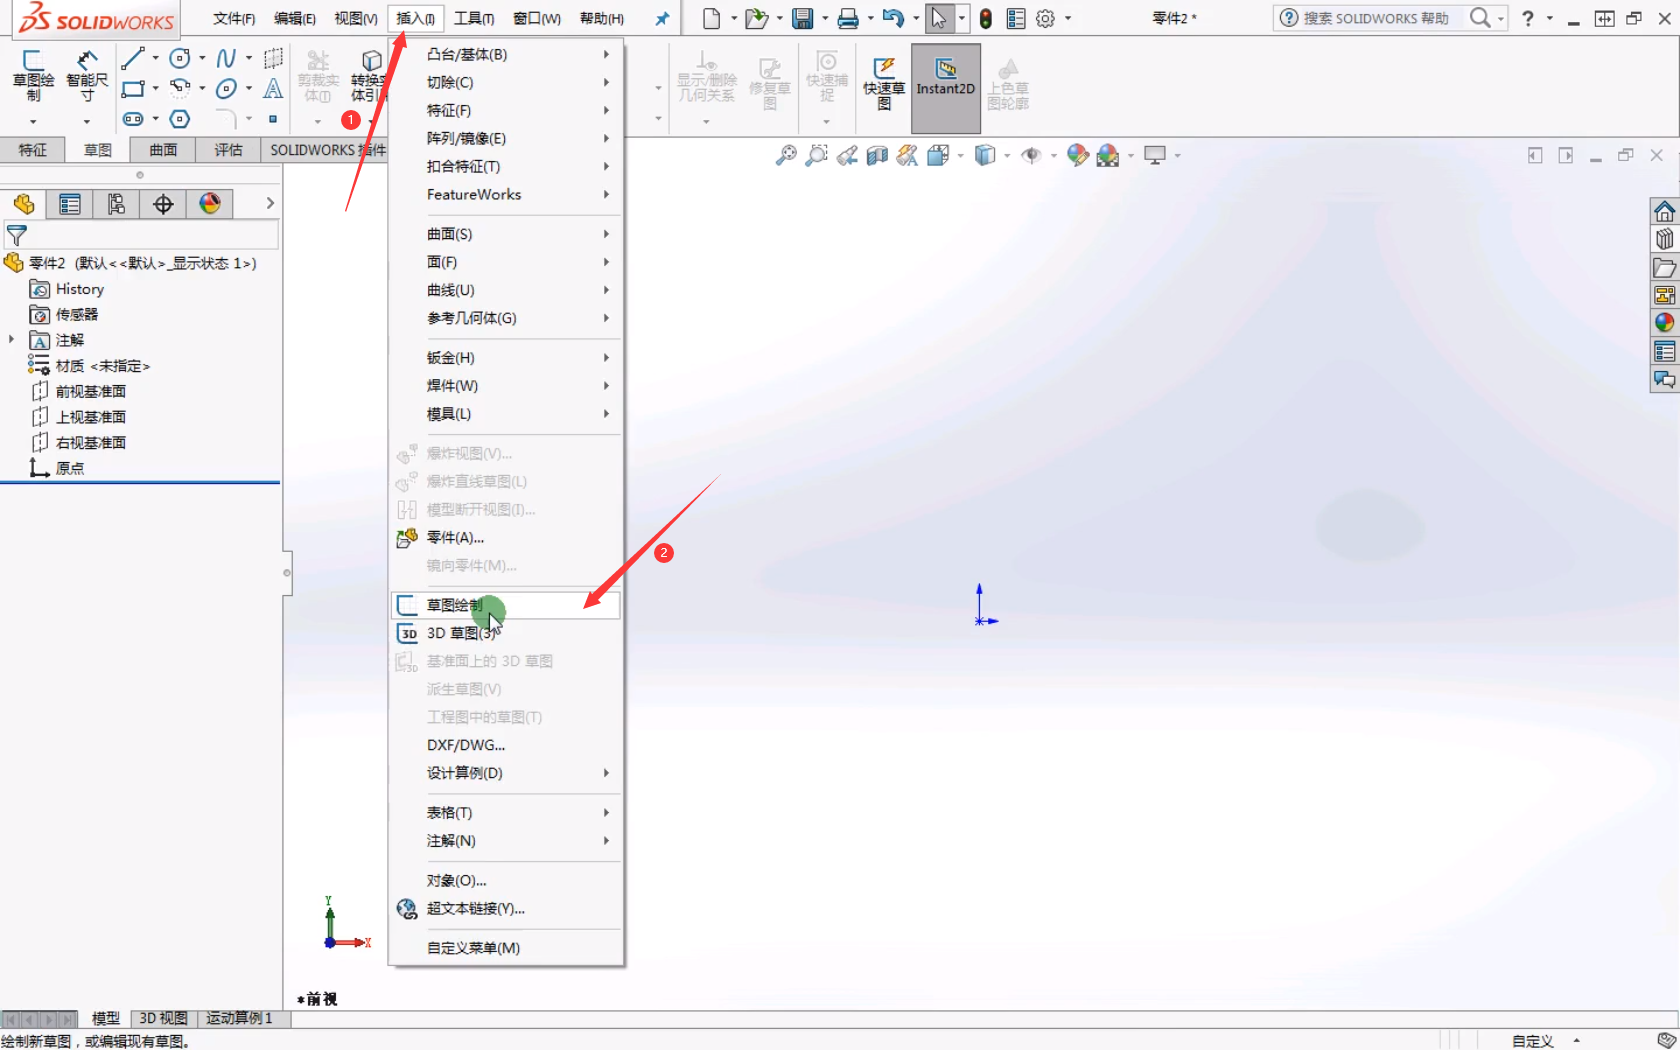Select 上视基准面 in the feature tree
This screenshot has height=1050, width=1680.
pyautogui.click(x=80, y=417)
